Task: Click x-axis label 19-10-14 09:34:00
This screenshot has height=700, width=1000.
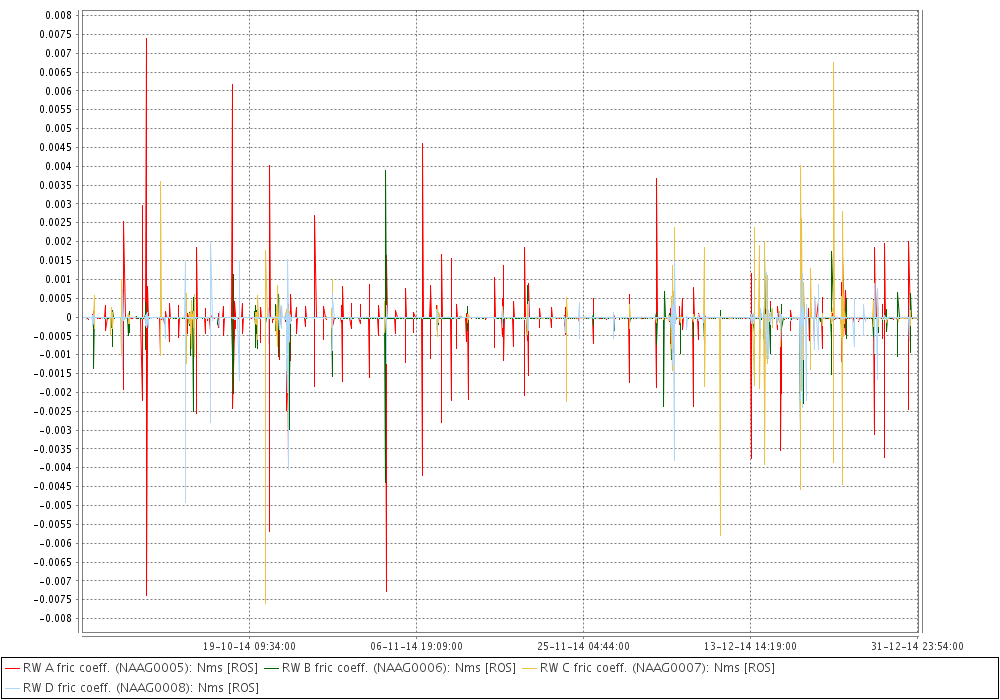Action: [x=249, y=646]
